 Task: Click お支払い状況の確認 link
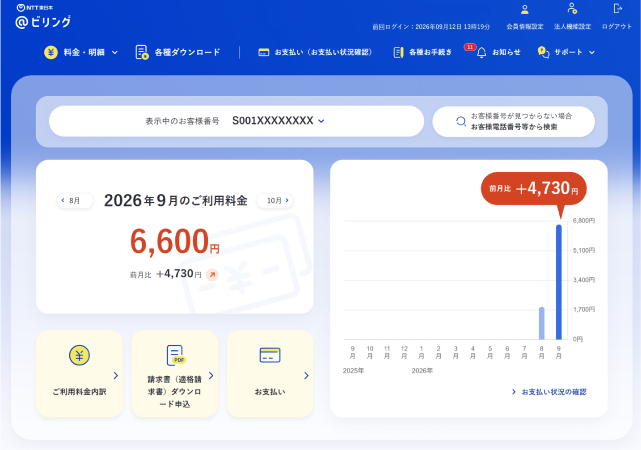coord(549,392)
